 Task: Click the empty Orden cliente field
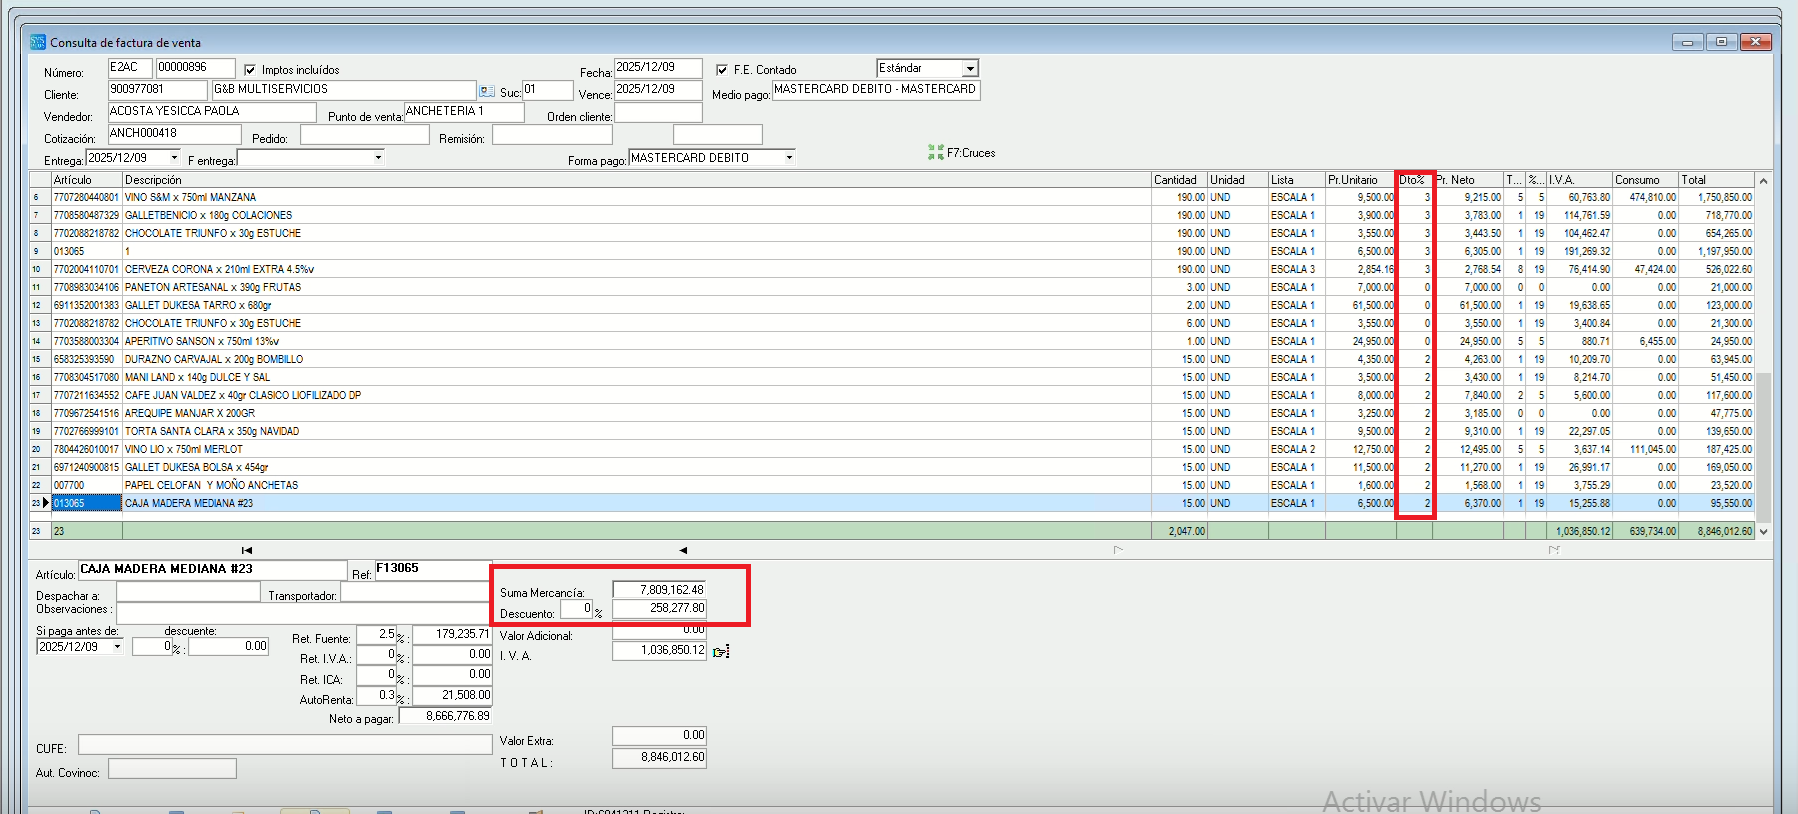tap(658, 112)
